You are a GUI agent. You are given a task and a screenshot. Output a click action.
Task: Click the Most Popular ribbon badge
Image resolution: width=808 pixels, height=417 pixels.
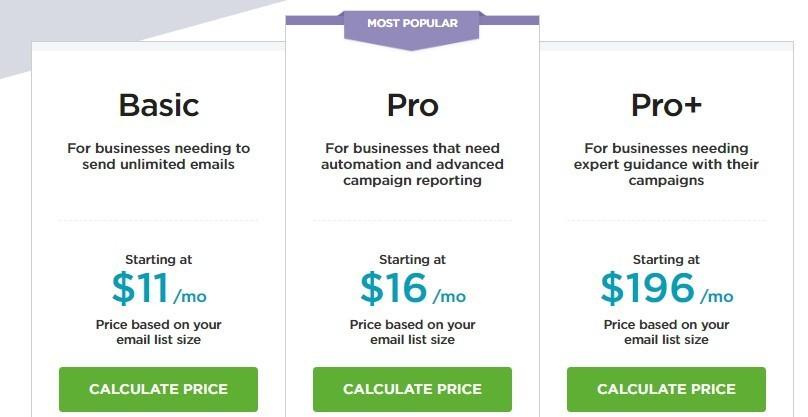pos(412,24)
